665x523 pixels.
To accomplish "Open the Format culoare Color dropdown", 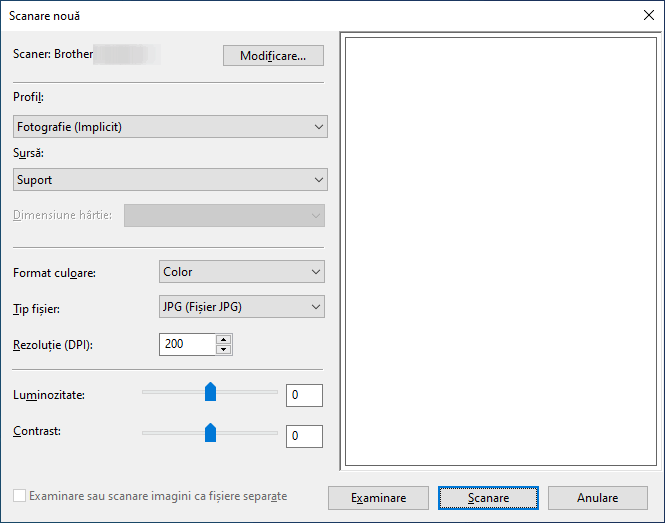I will point(242,271).
